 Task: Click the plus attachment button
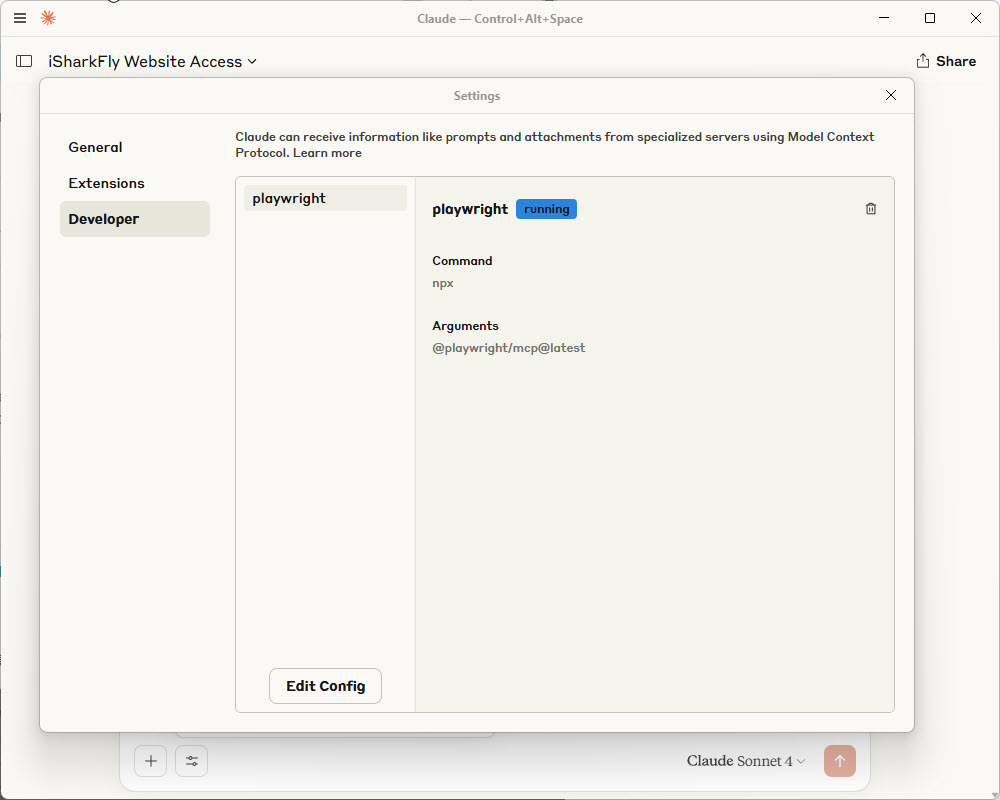[x=151, y=760]
